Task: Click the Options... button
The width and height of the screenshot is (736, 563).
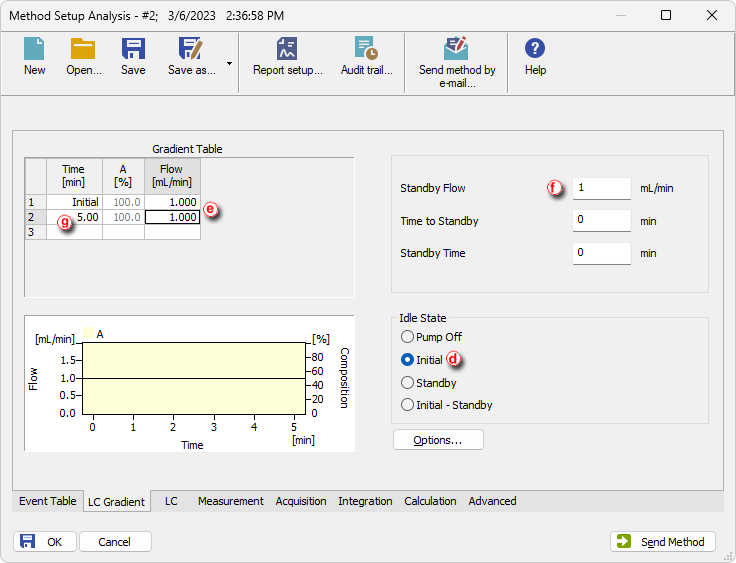Action: pyautogui.click(x=438, y=440)
